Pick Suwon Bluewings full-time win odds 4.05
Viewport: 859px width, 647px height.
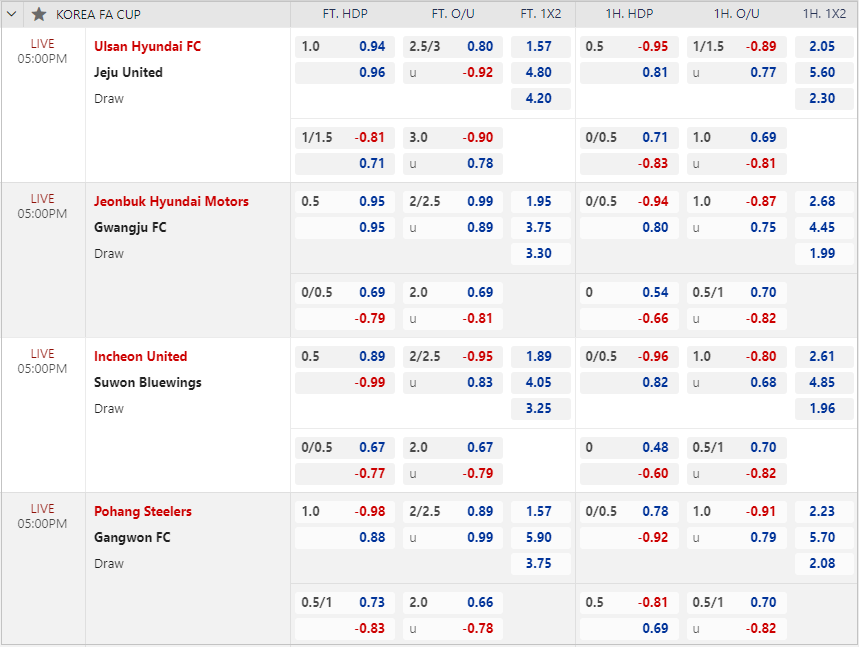(540, 382)
